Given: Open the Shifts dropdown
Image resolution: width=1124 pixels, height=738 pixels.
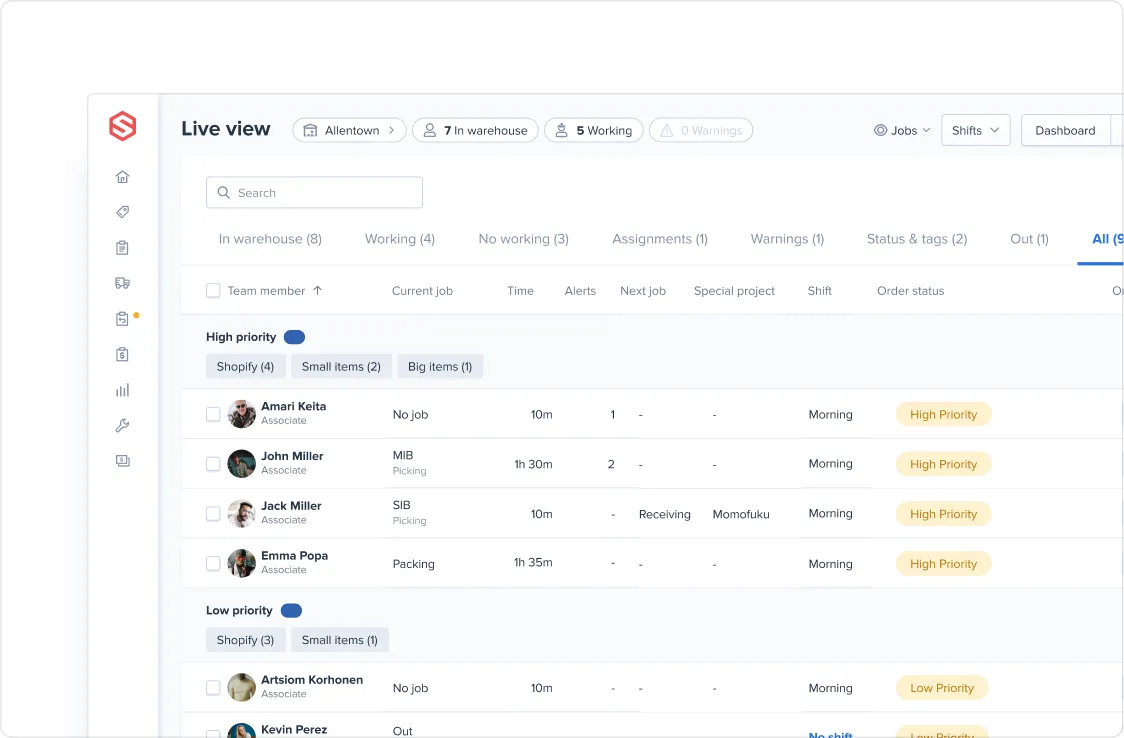Looking at the screenshot, I should pos(975,130).
